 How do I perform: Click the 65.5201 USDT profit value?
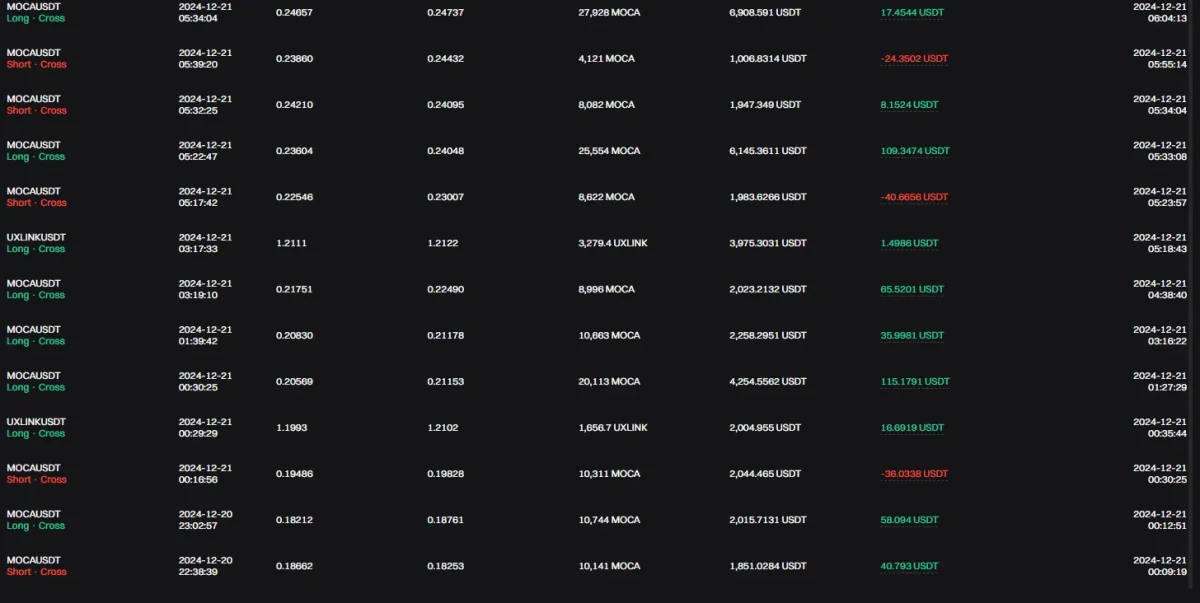pos(912,289)
